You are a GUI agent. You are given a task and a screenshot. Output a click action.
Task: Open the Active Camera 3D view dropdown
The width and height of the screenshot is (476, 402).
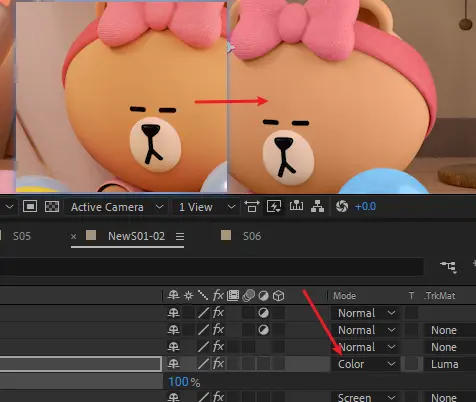(117, 207)
